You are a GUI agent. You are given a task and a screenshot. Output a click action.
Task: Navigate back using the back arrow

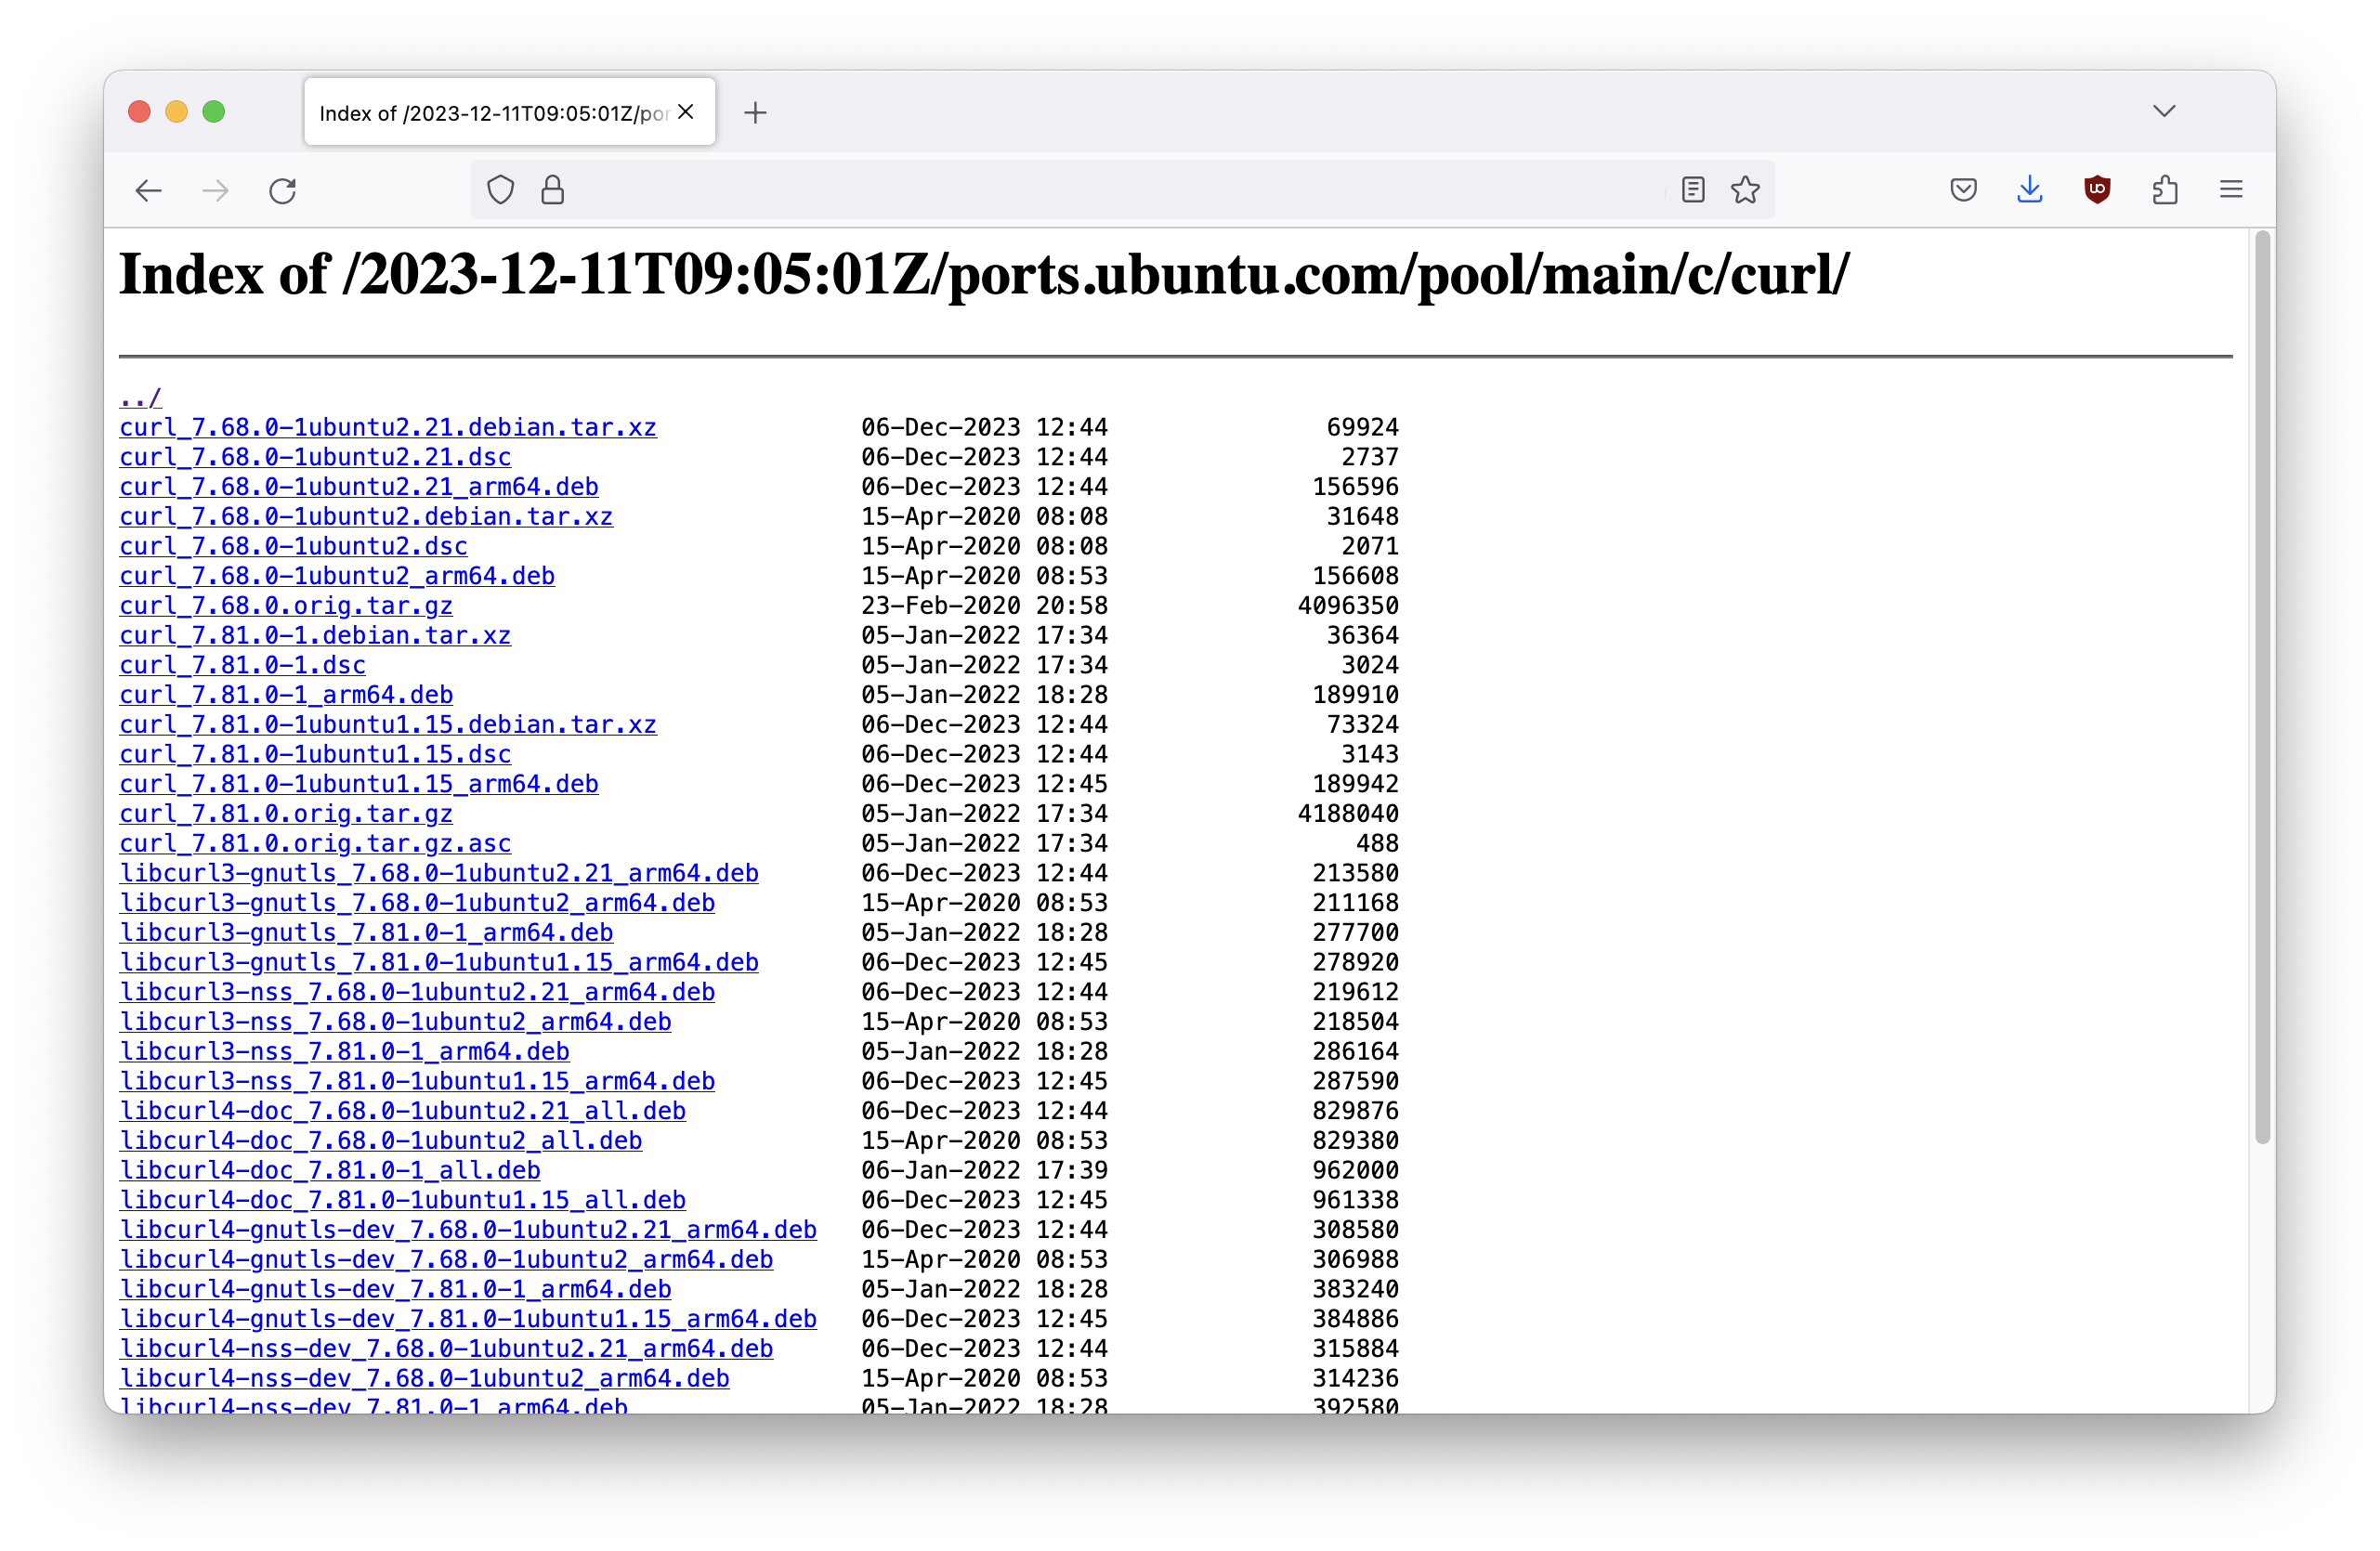[x=147, y=190]
